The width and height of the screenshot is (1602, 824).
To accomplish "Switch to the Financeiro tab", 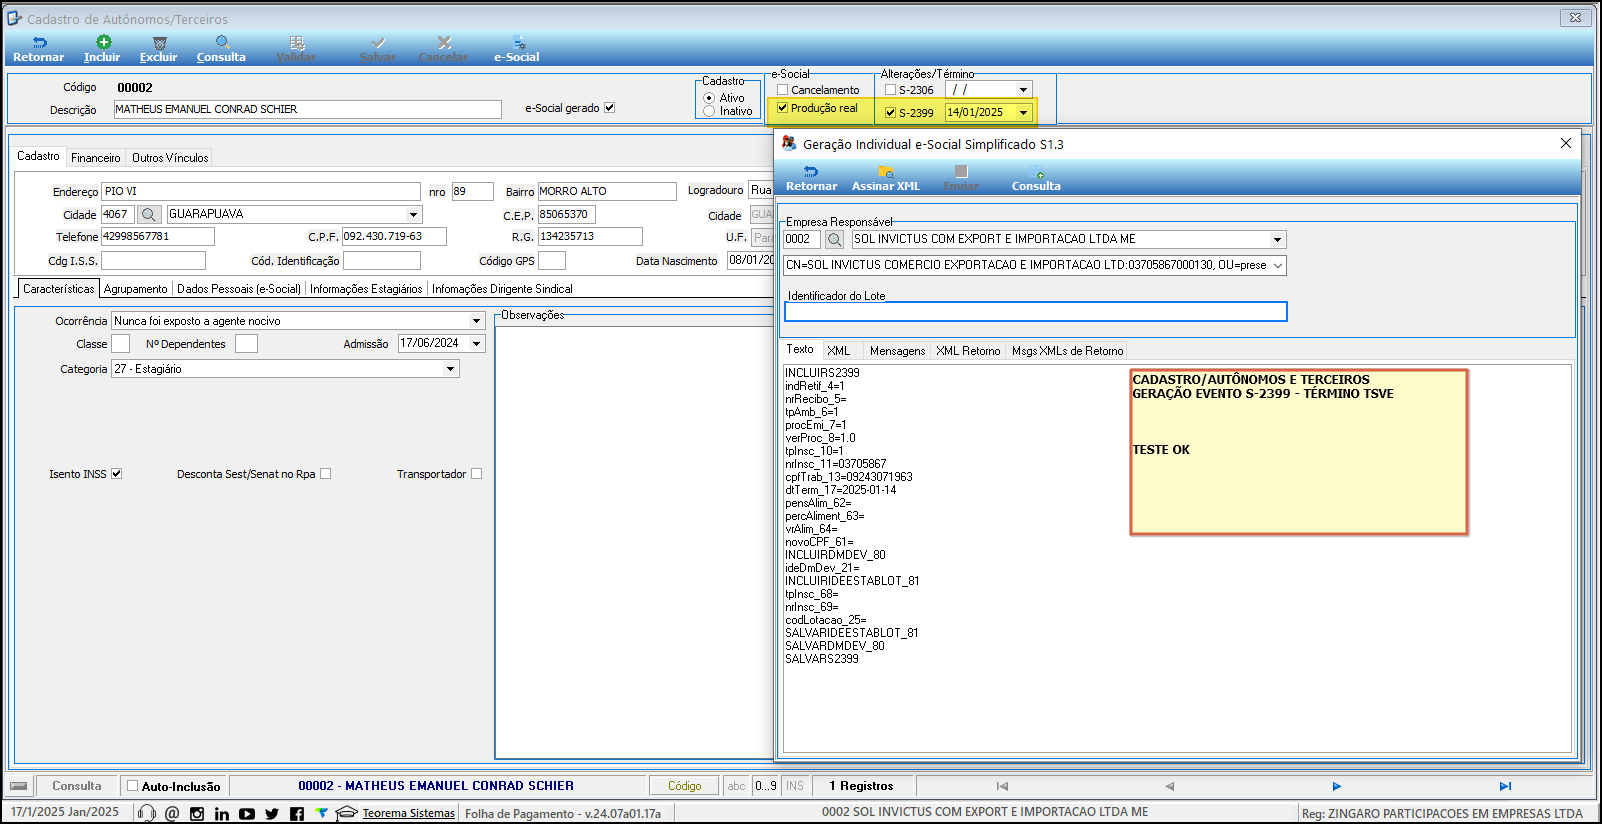I will pyautogui.click(x=96, y=158).
